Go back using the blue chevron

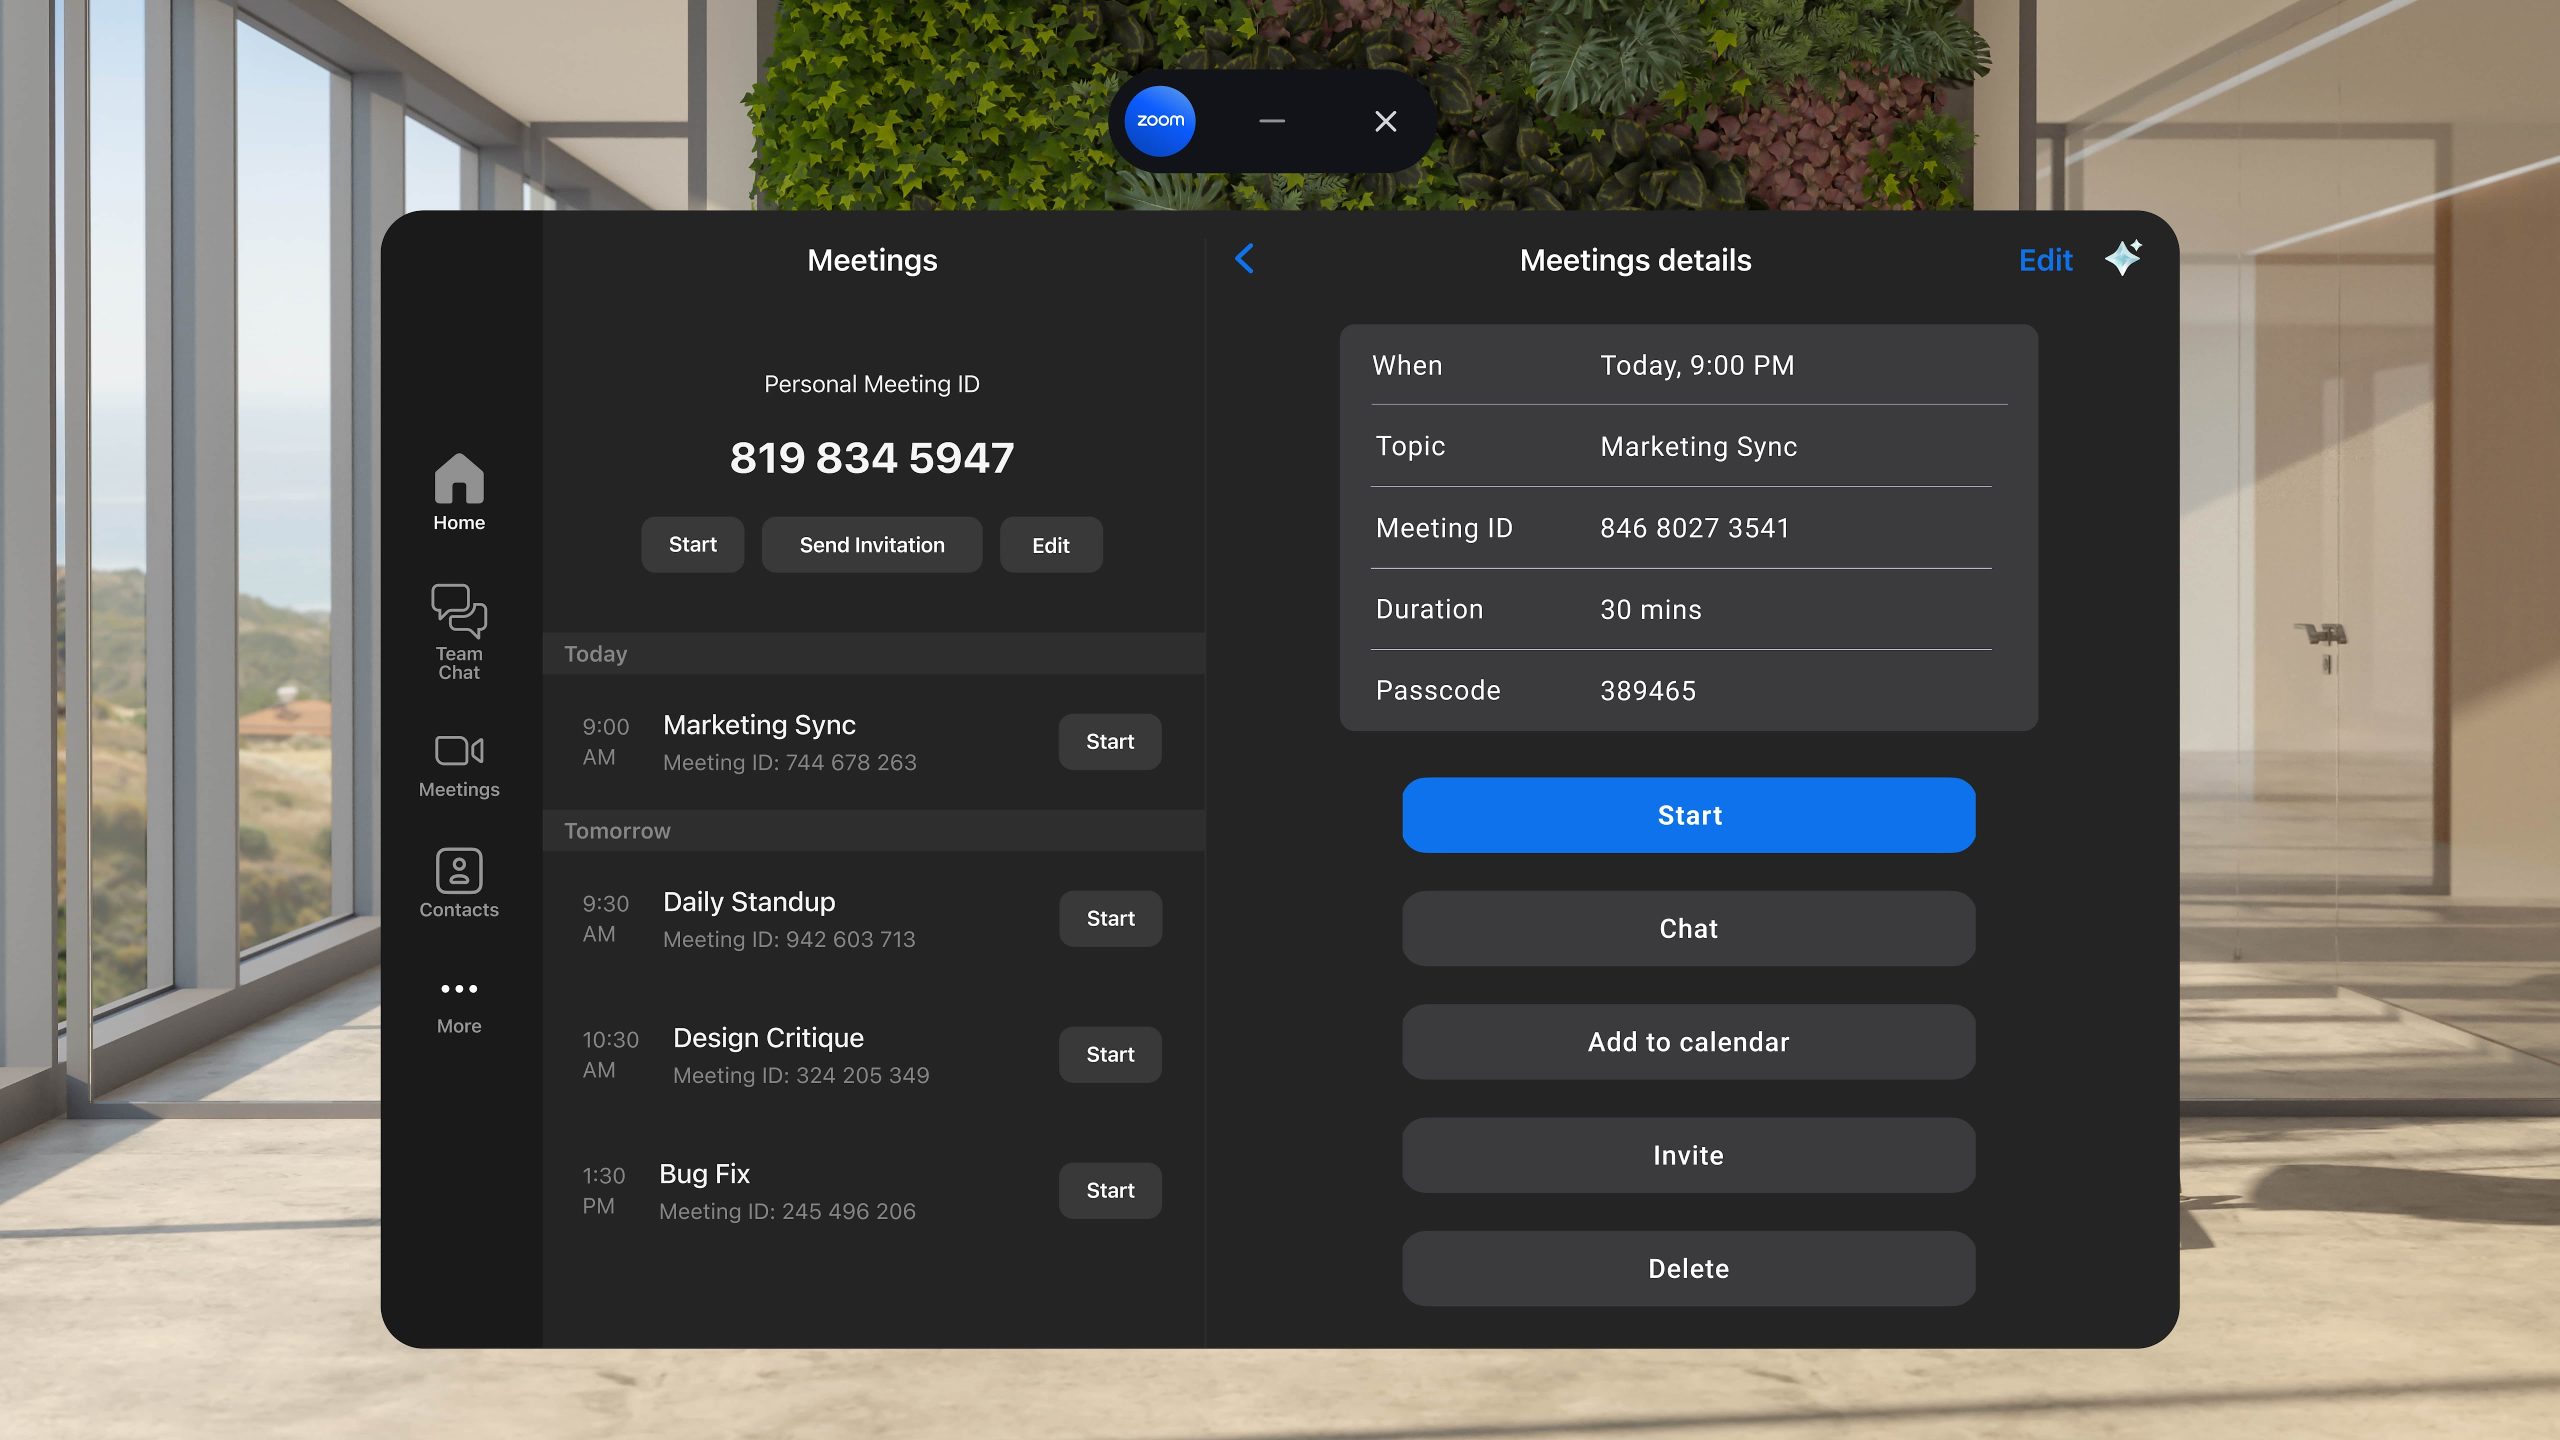(x=1244, y=259)
